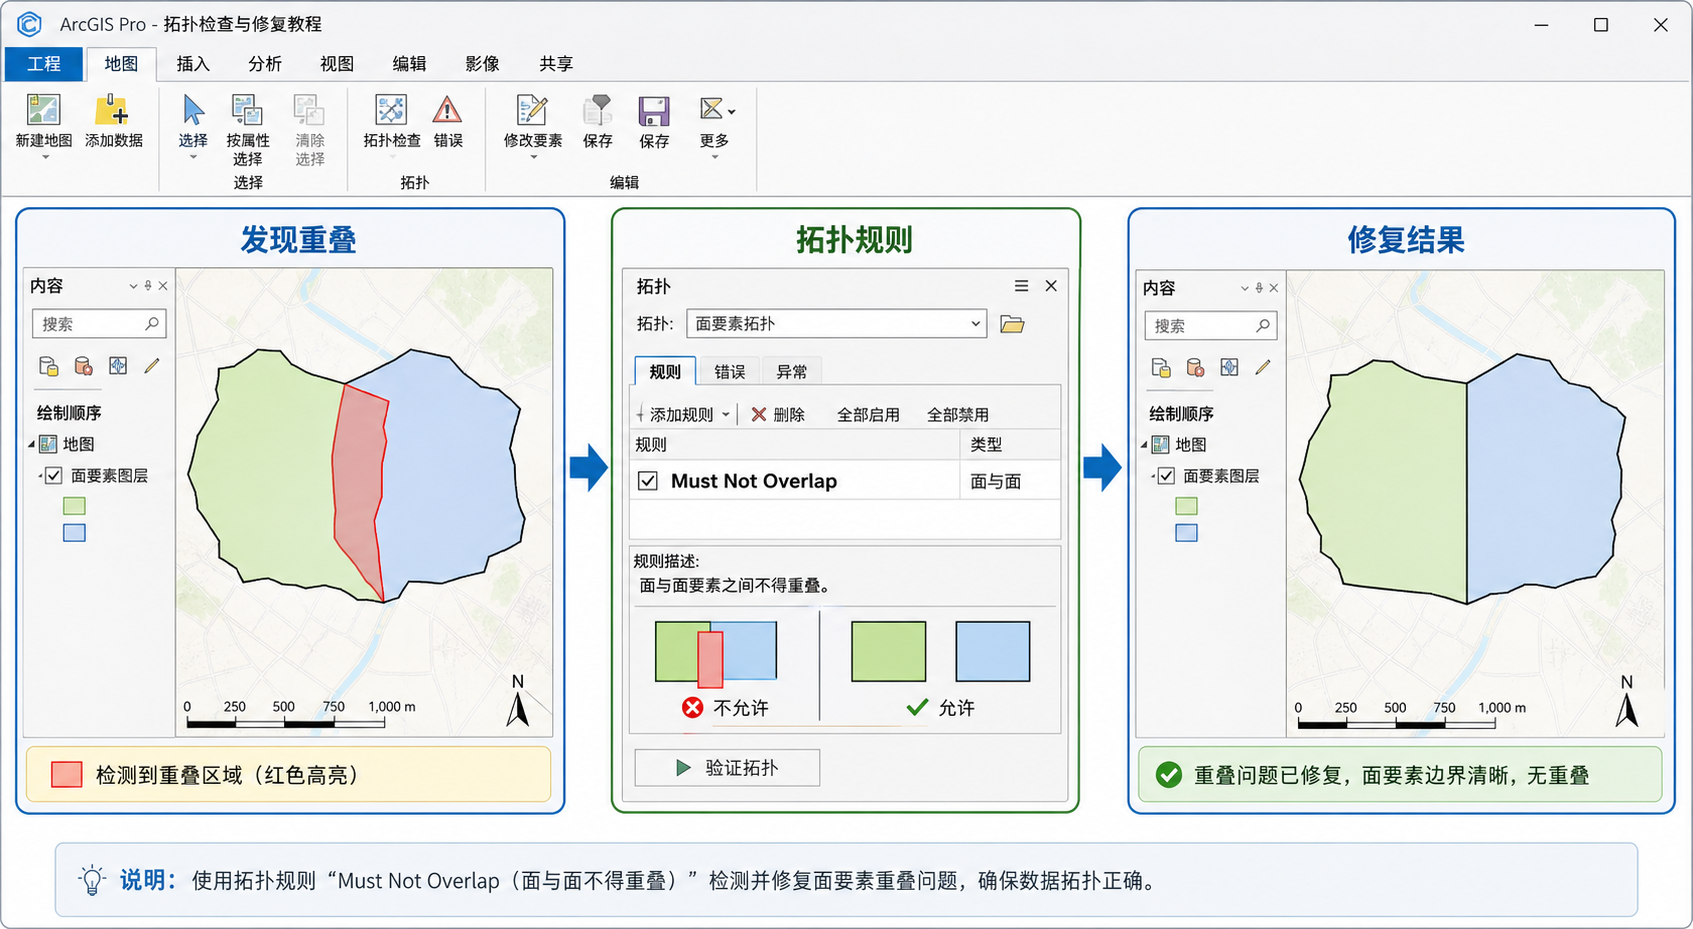Click third filter icon in left 内容 pane

click(x=118, y=366)
